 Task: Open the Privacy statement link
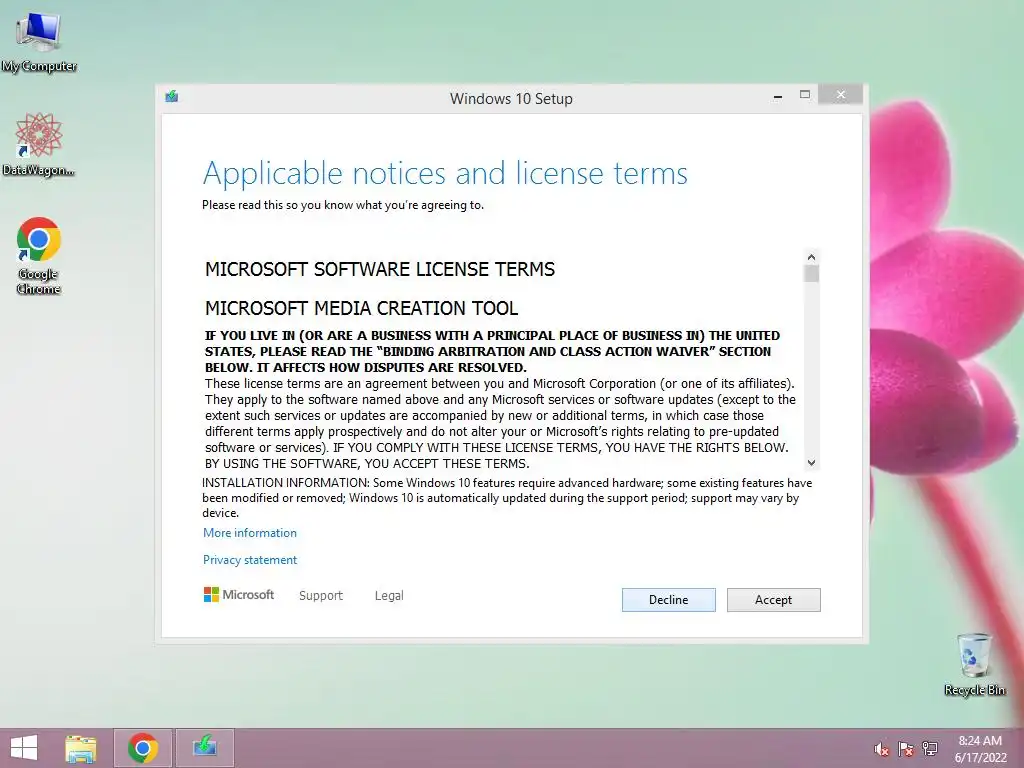tap(249, 560)
